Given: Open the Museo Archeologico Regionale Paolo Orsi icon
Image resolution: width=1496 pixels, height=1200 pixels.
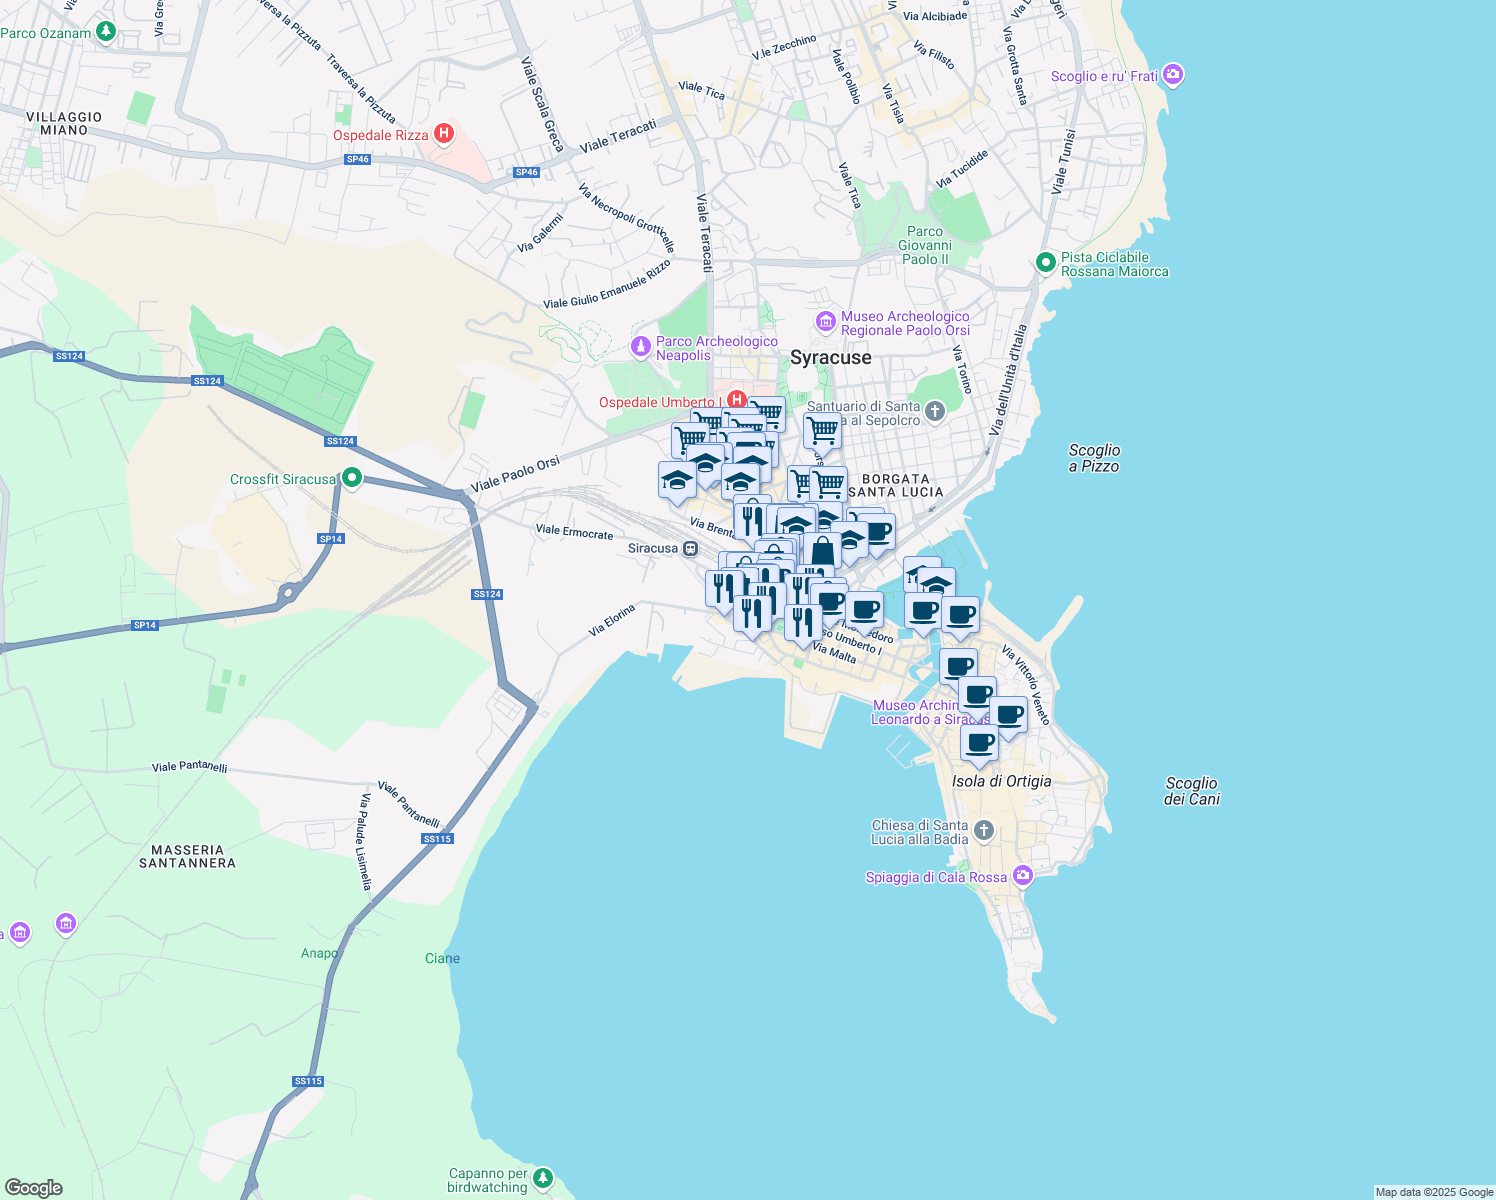Looking at the screenshot, I should [x=826, y=322].
